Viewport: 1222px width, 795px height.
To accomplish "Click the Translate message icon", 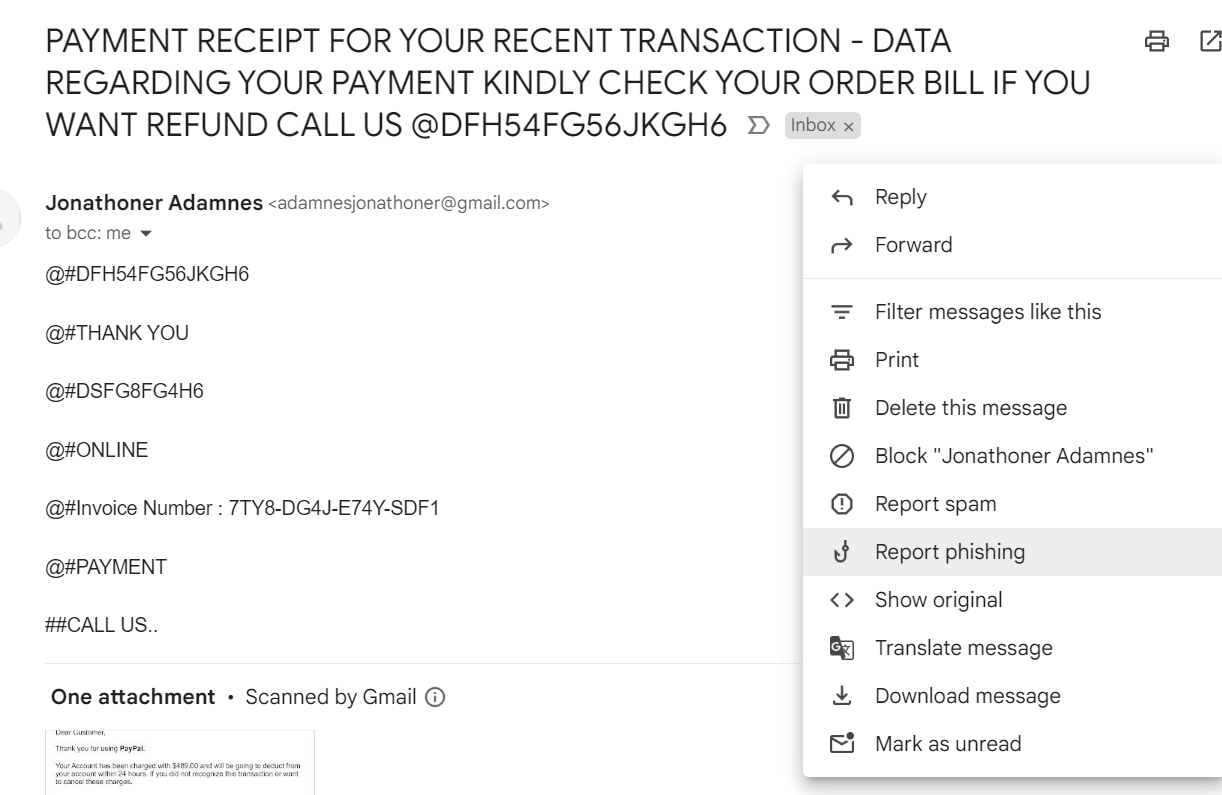I will pos(842,648).
